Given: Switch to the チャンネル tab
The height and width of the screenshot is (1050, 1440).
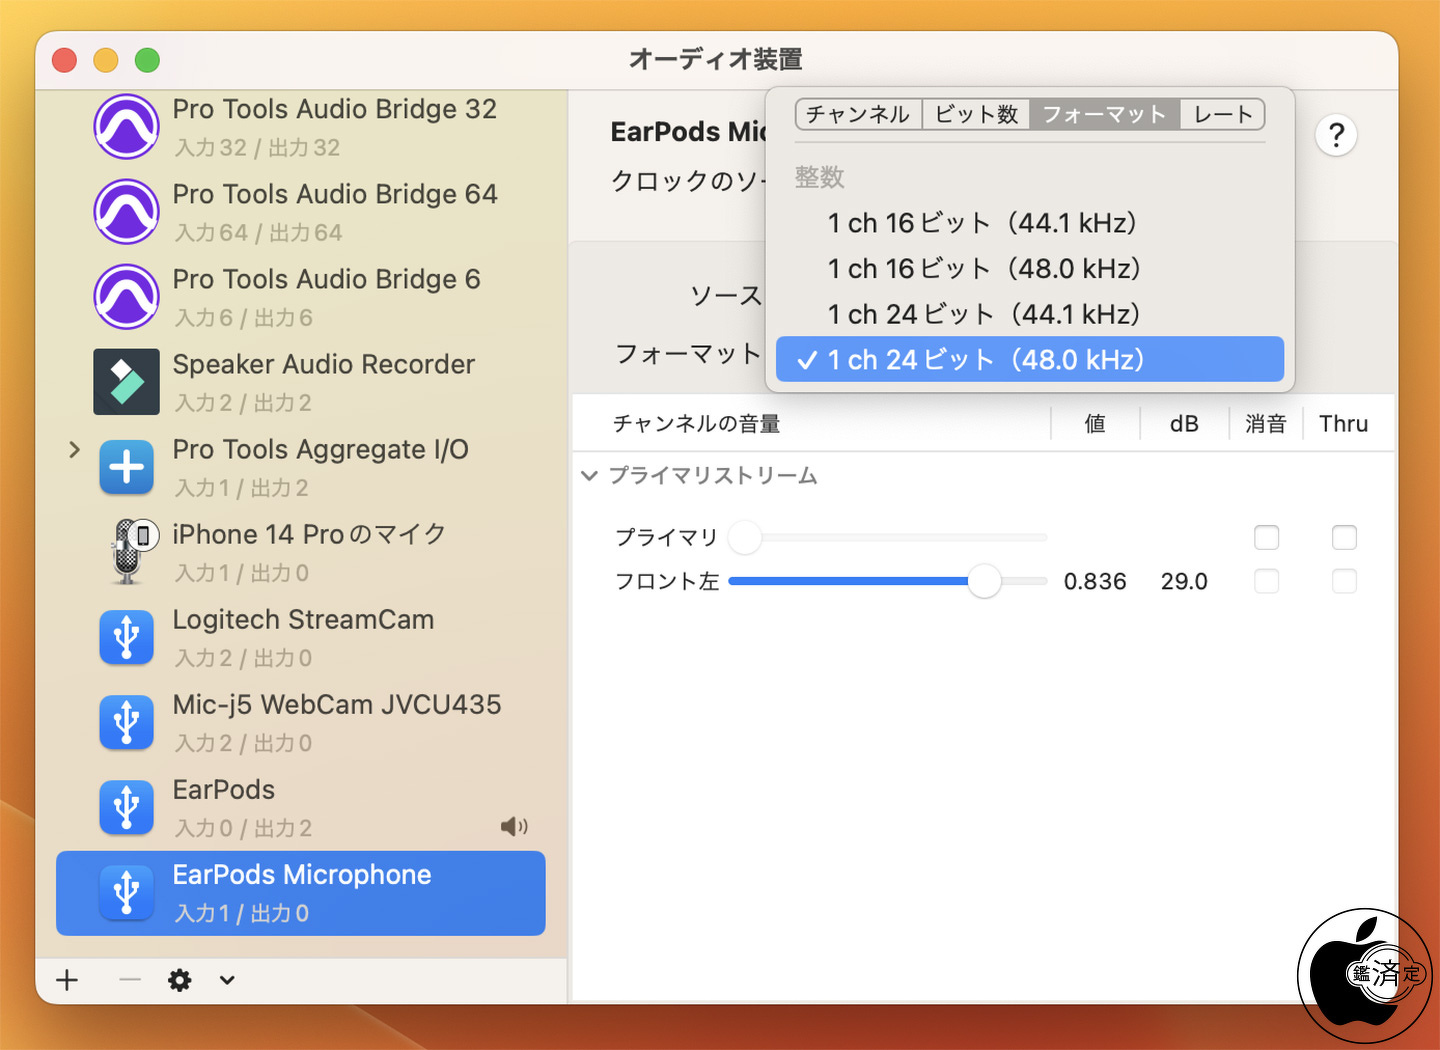Looking at the screenshot, I should 859,114.
